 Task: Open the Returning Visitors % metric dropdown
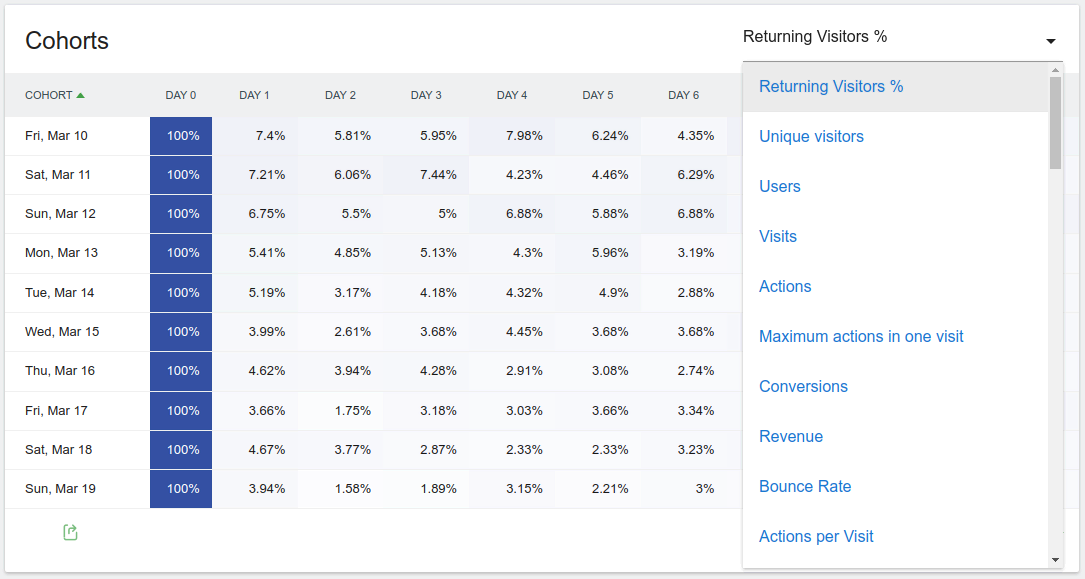click(815, 37)
